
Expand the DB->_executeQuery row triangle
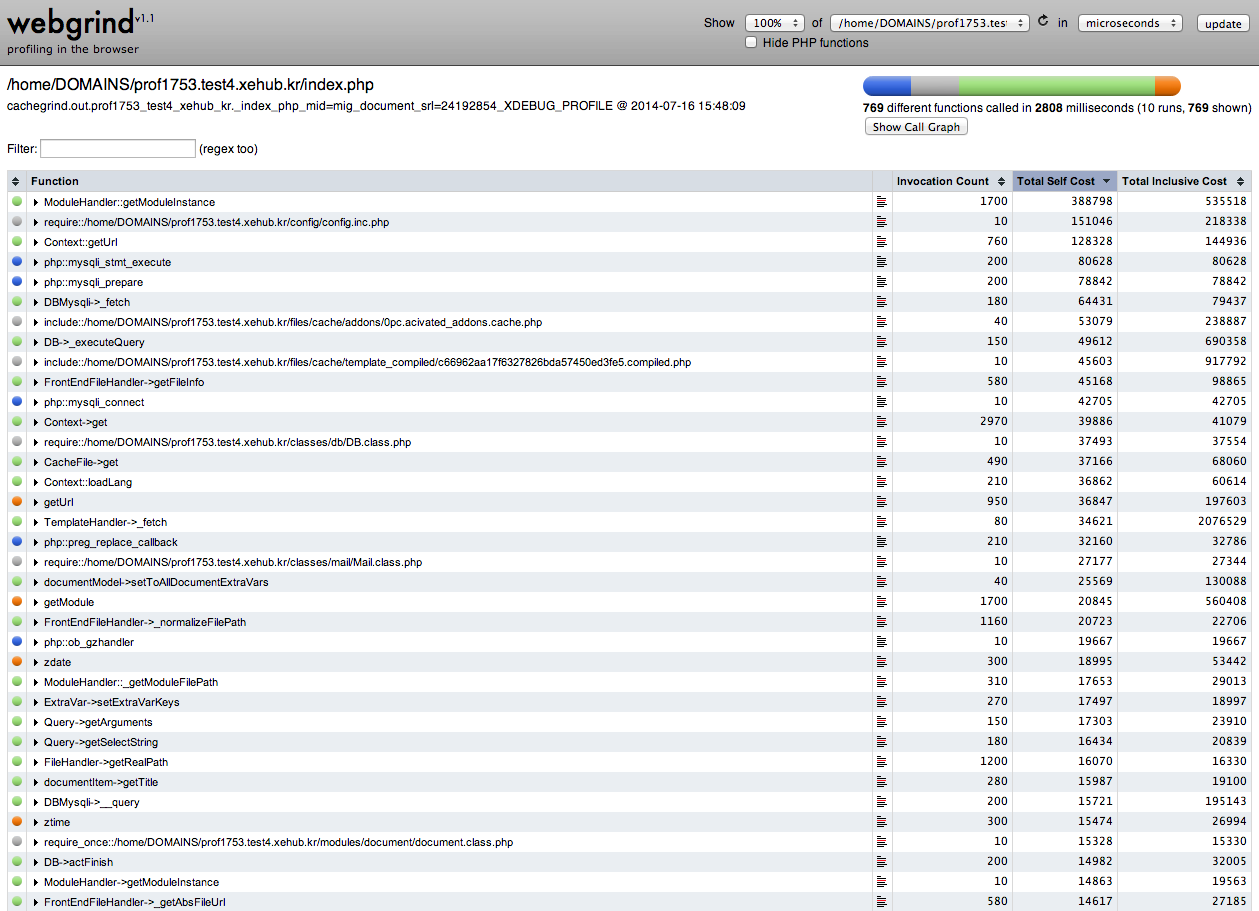[x=36, y=342]
